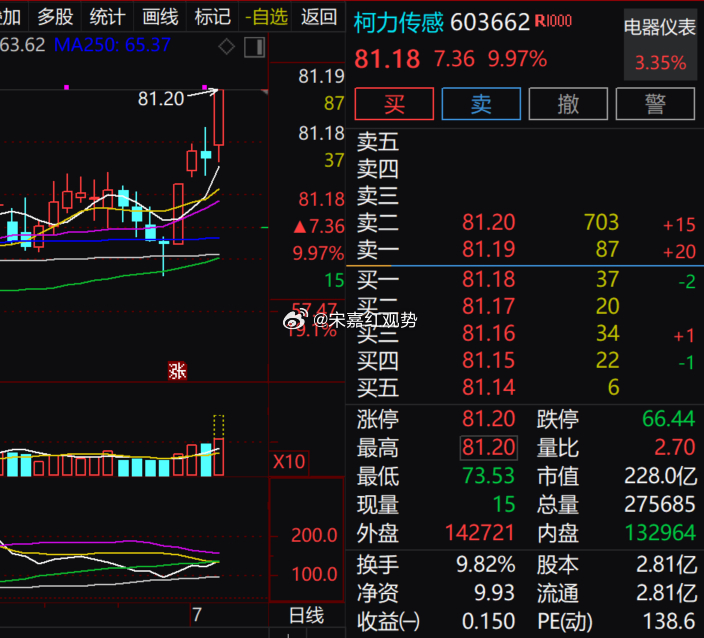
Task: Click stock name 柯力传感
Action: coord(399,22)
